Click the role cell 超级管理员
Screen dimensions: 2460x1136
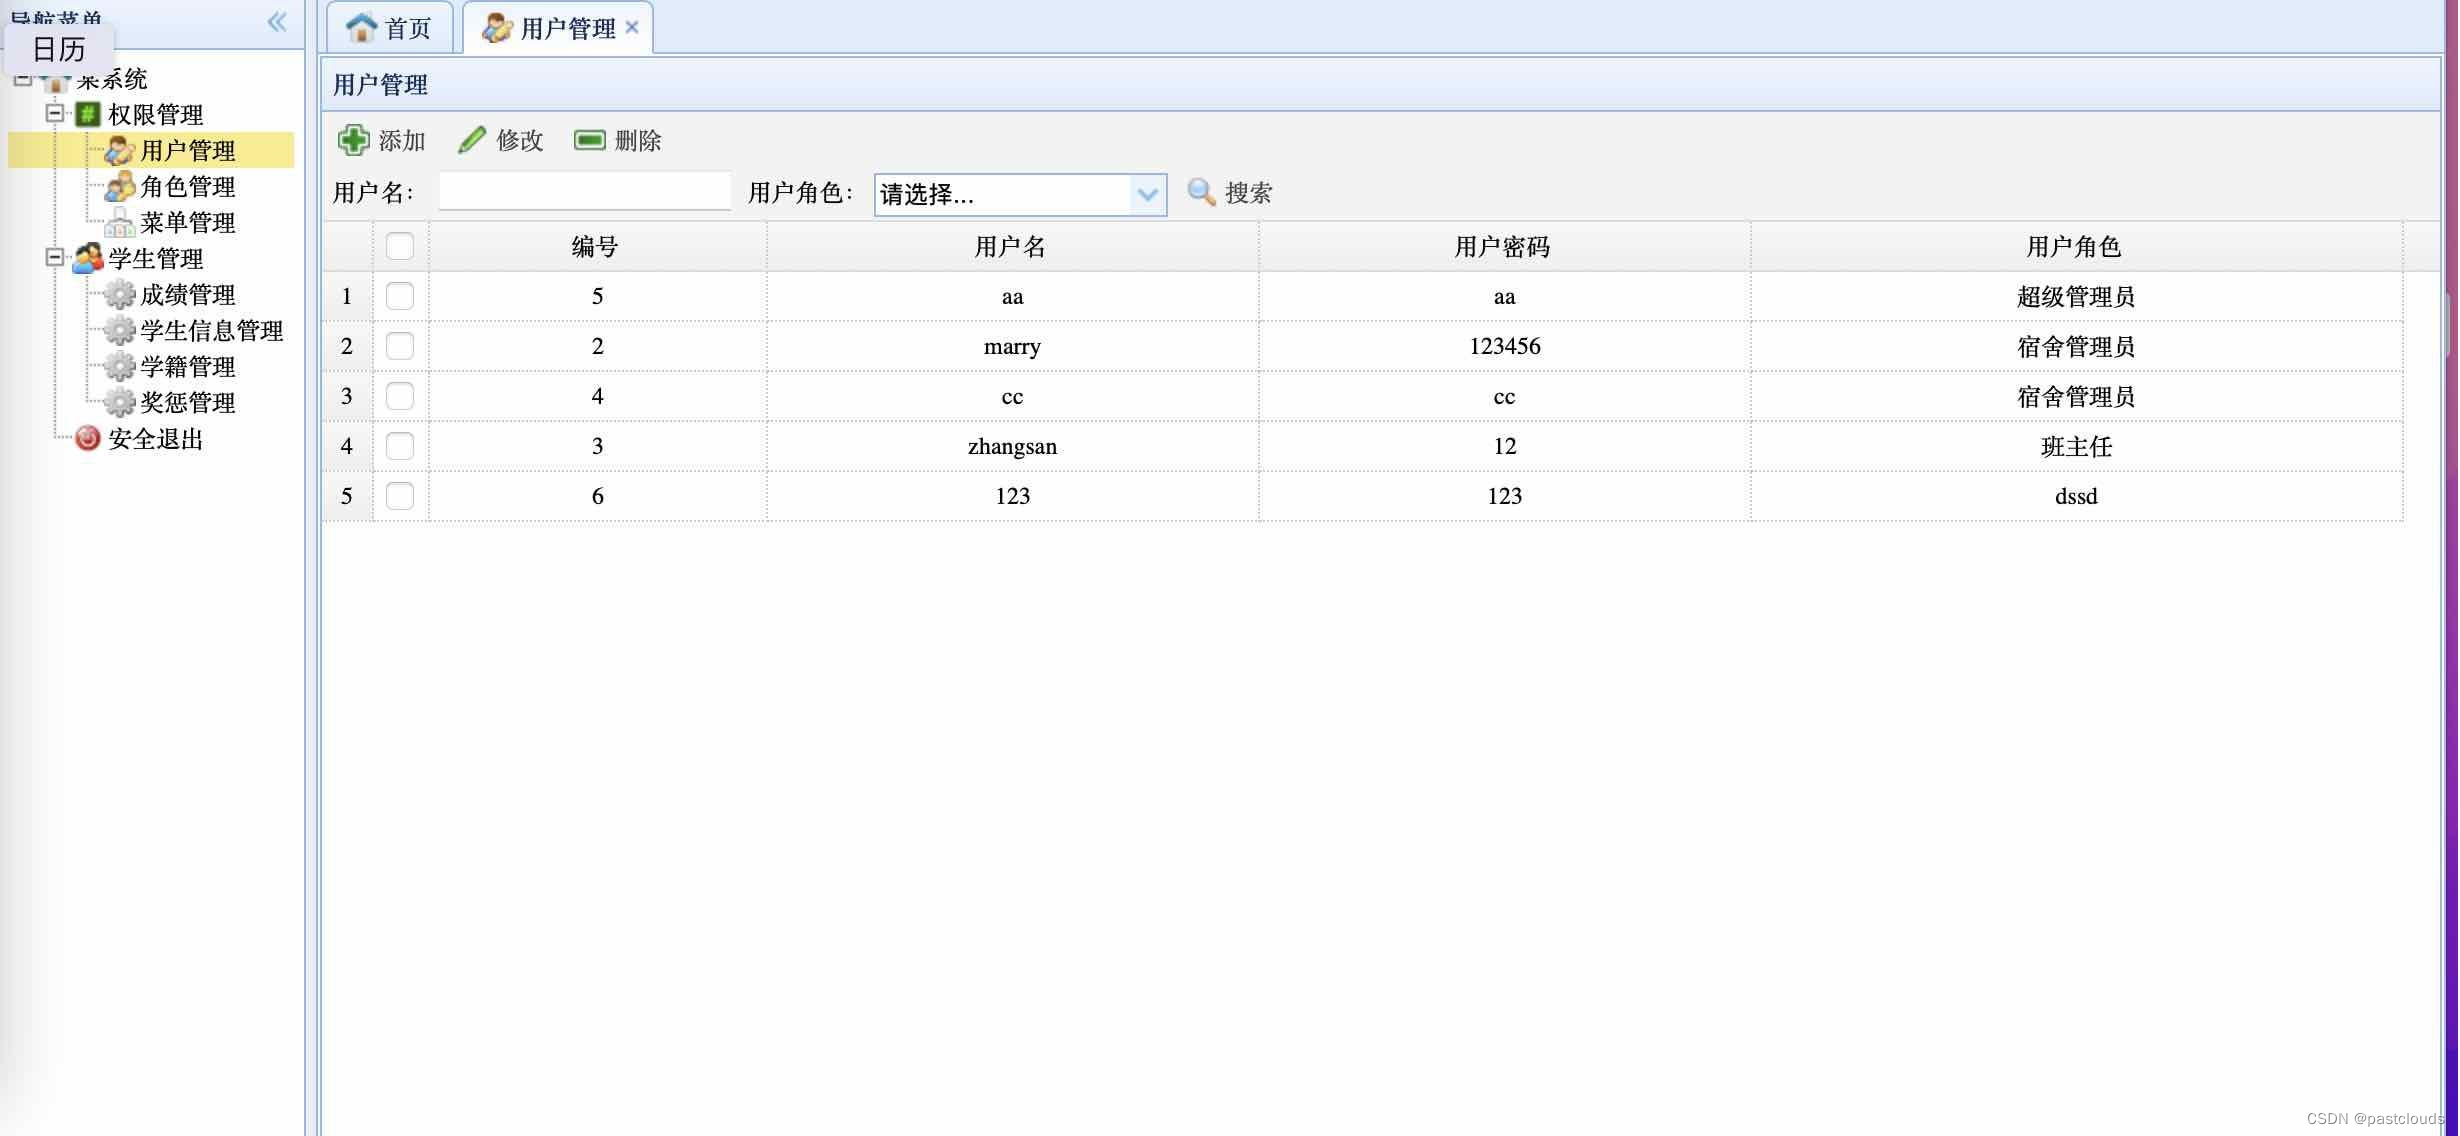[2076, 296]
